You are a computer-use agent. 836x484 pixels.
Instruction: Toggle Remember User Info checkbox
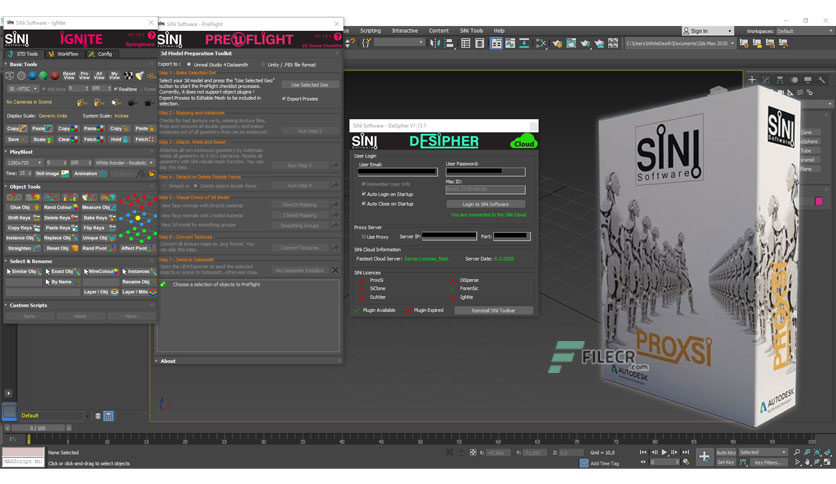pos(364,184)
